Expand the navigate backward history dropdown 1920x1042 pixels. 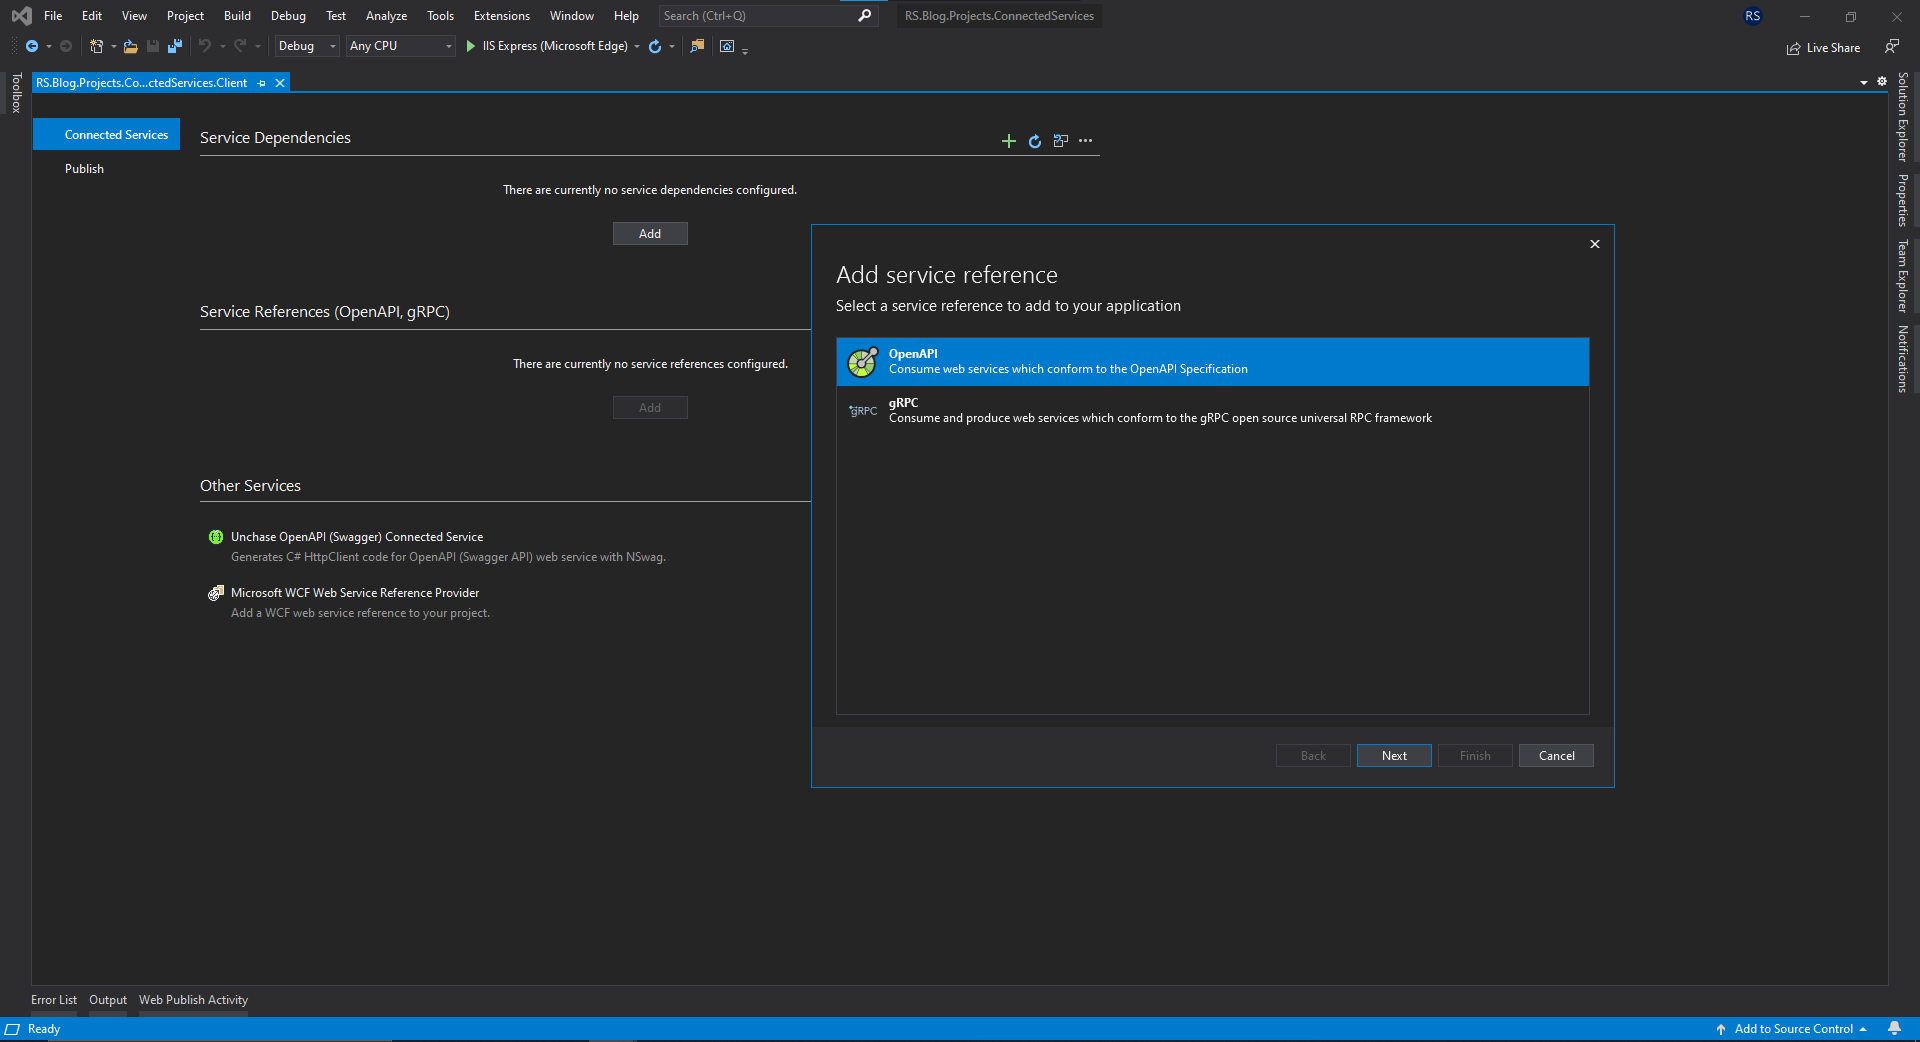coord(49,46)
